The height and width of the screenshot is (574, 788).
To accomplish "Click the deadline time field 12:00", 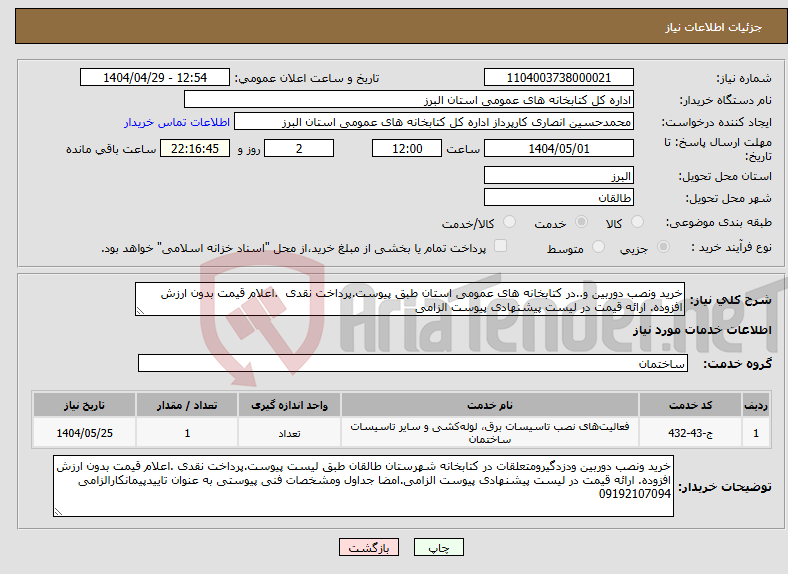I will click(x=407, y=149).
